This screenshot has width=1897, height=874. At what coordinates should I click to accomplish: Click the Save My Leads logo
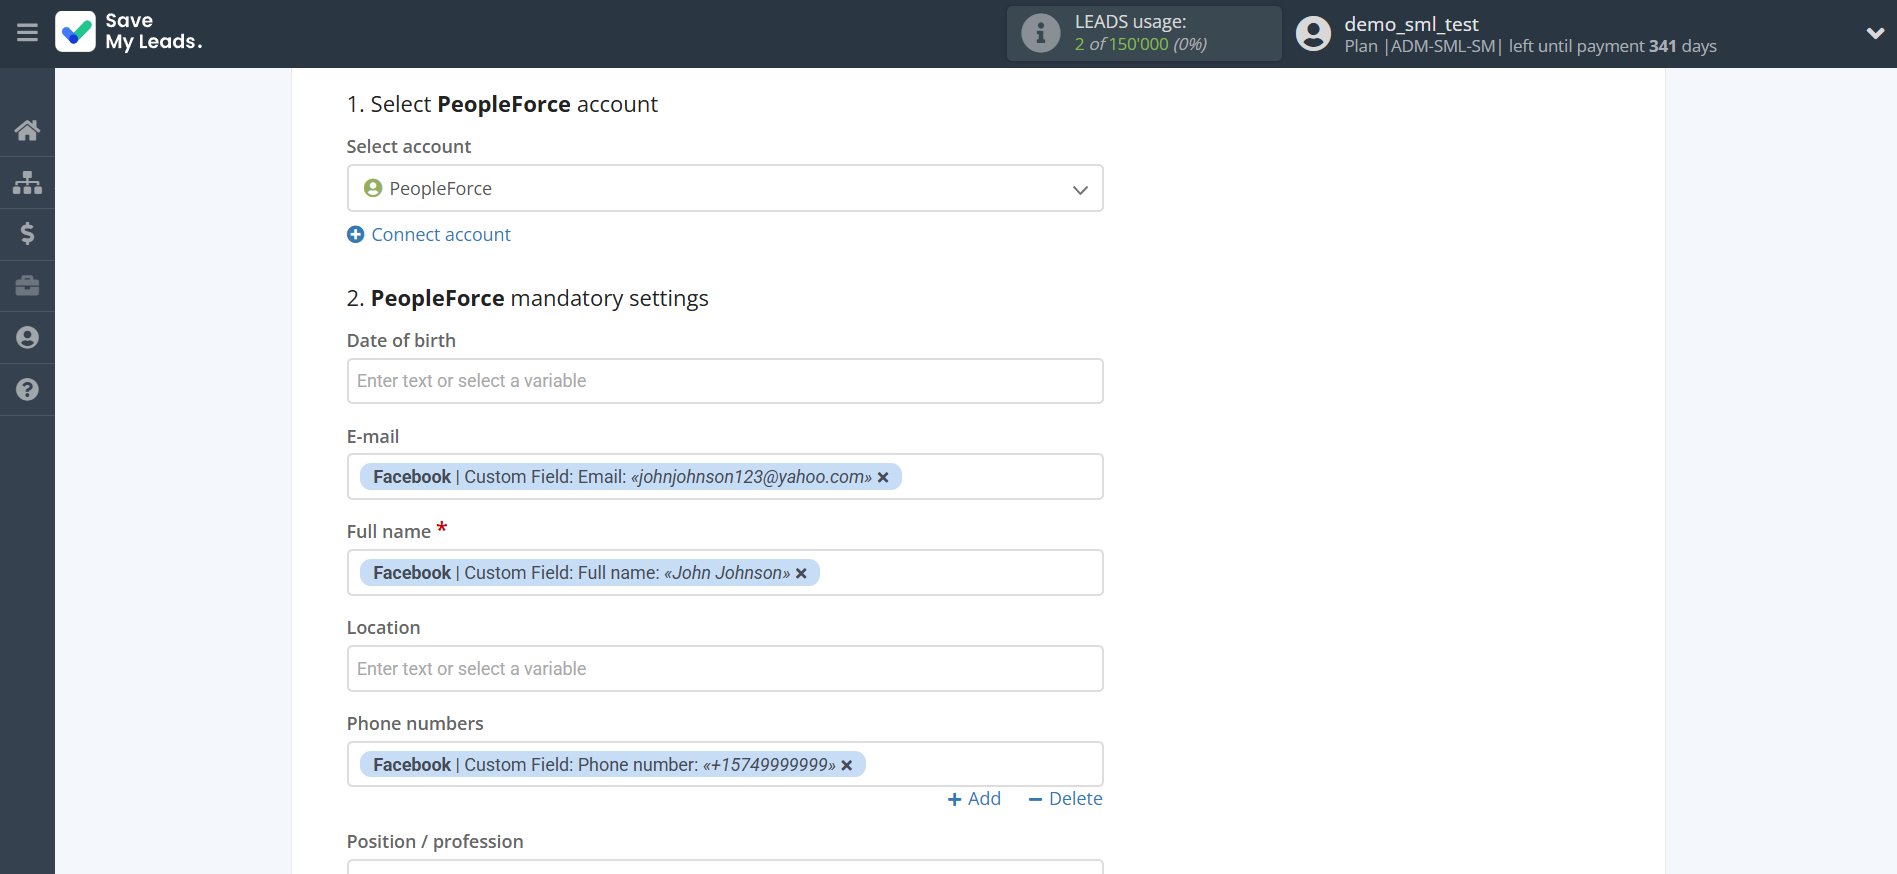pyautogui.click(x=129, y=32)
